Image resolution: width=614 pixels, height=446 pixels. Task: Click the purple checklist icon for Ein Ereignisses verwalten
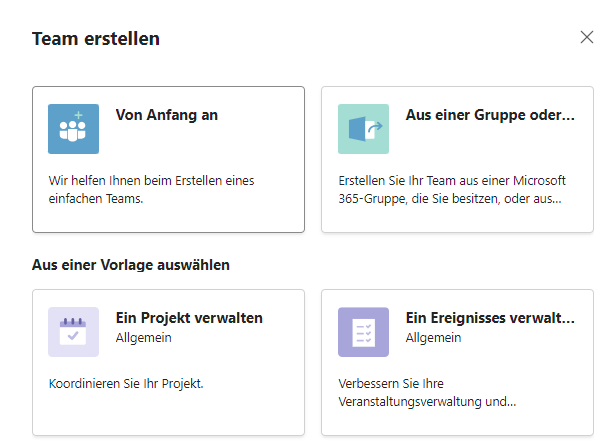coord(363,332)
